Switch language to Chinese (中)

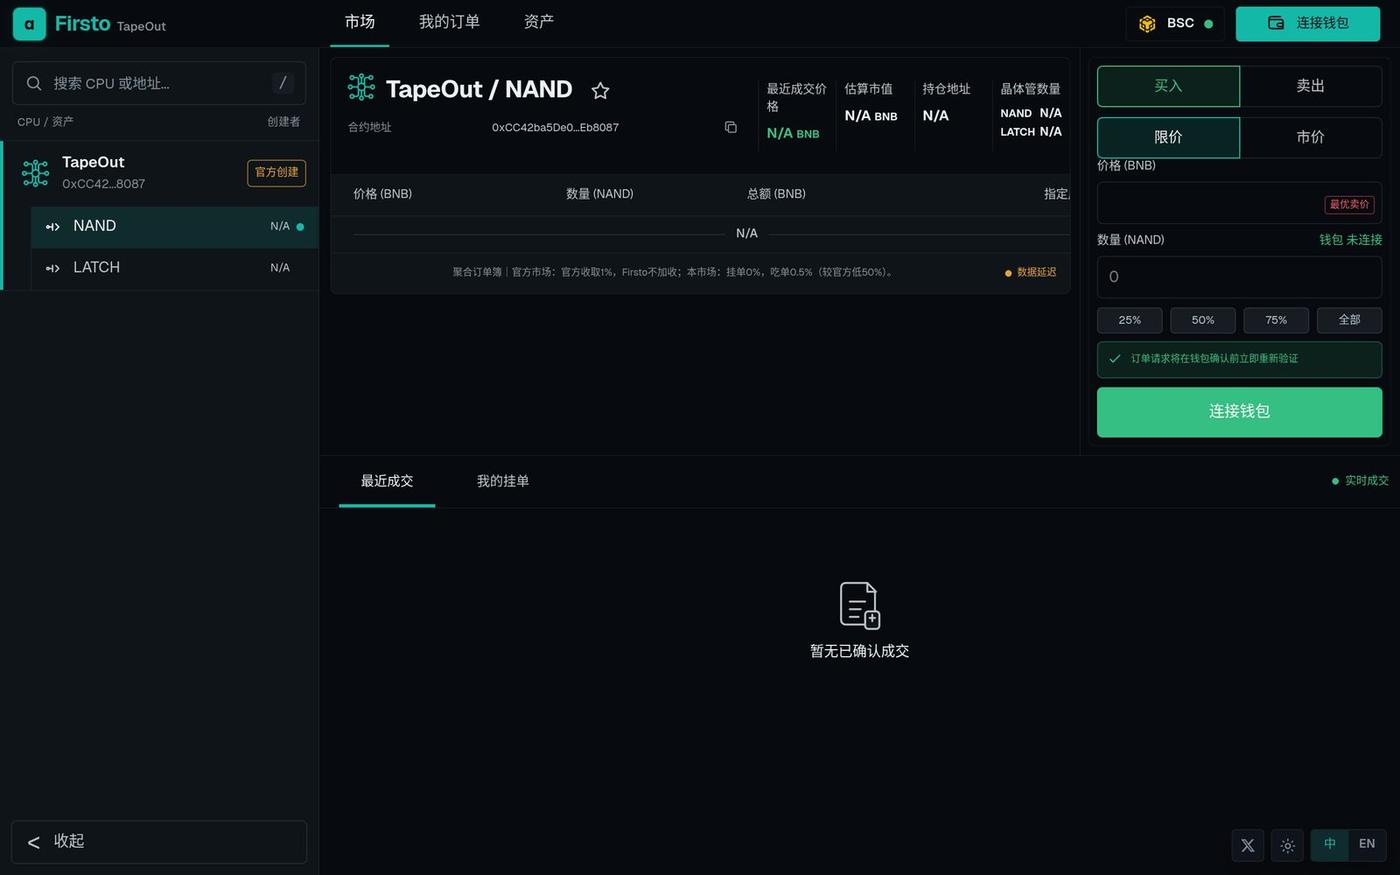tap(1330, 844)
